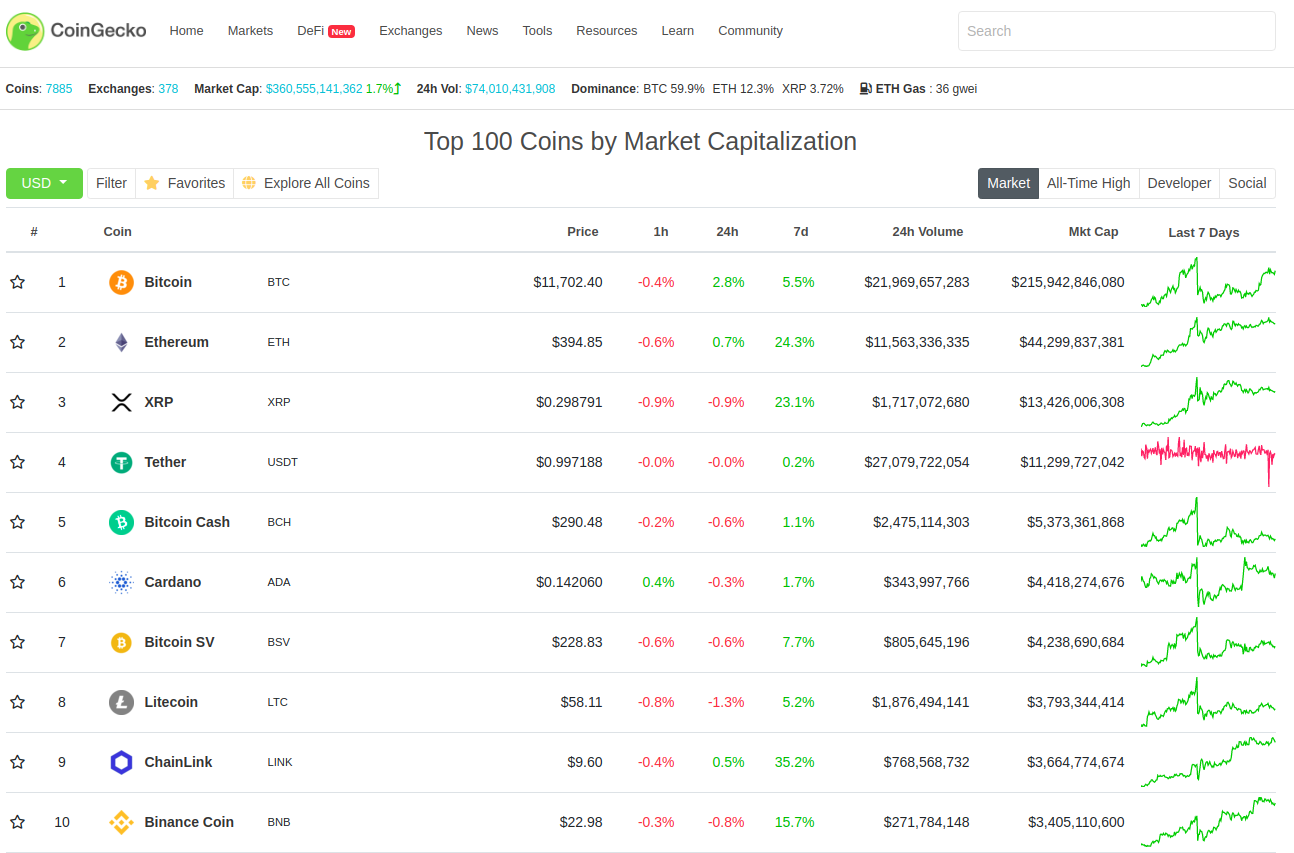Click Litecoin's price $58.11

pyautogui.click(x=581, y=702)
